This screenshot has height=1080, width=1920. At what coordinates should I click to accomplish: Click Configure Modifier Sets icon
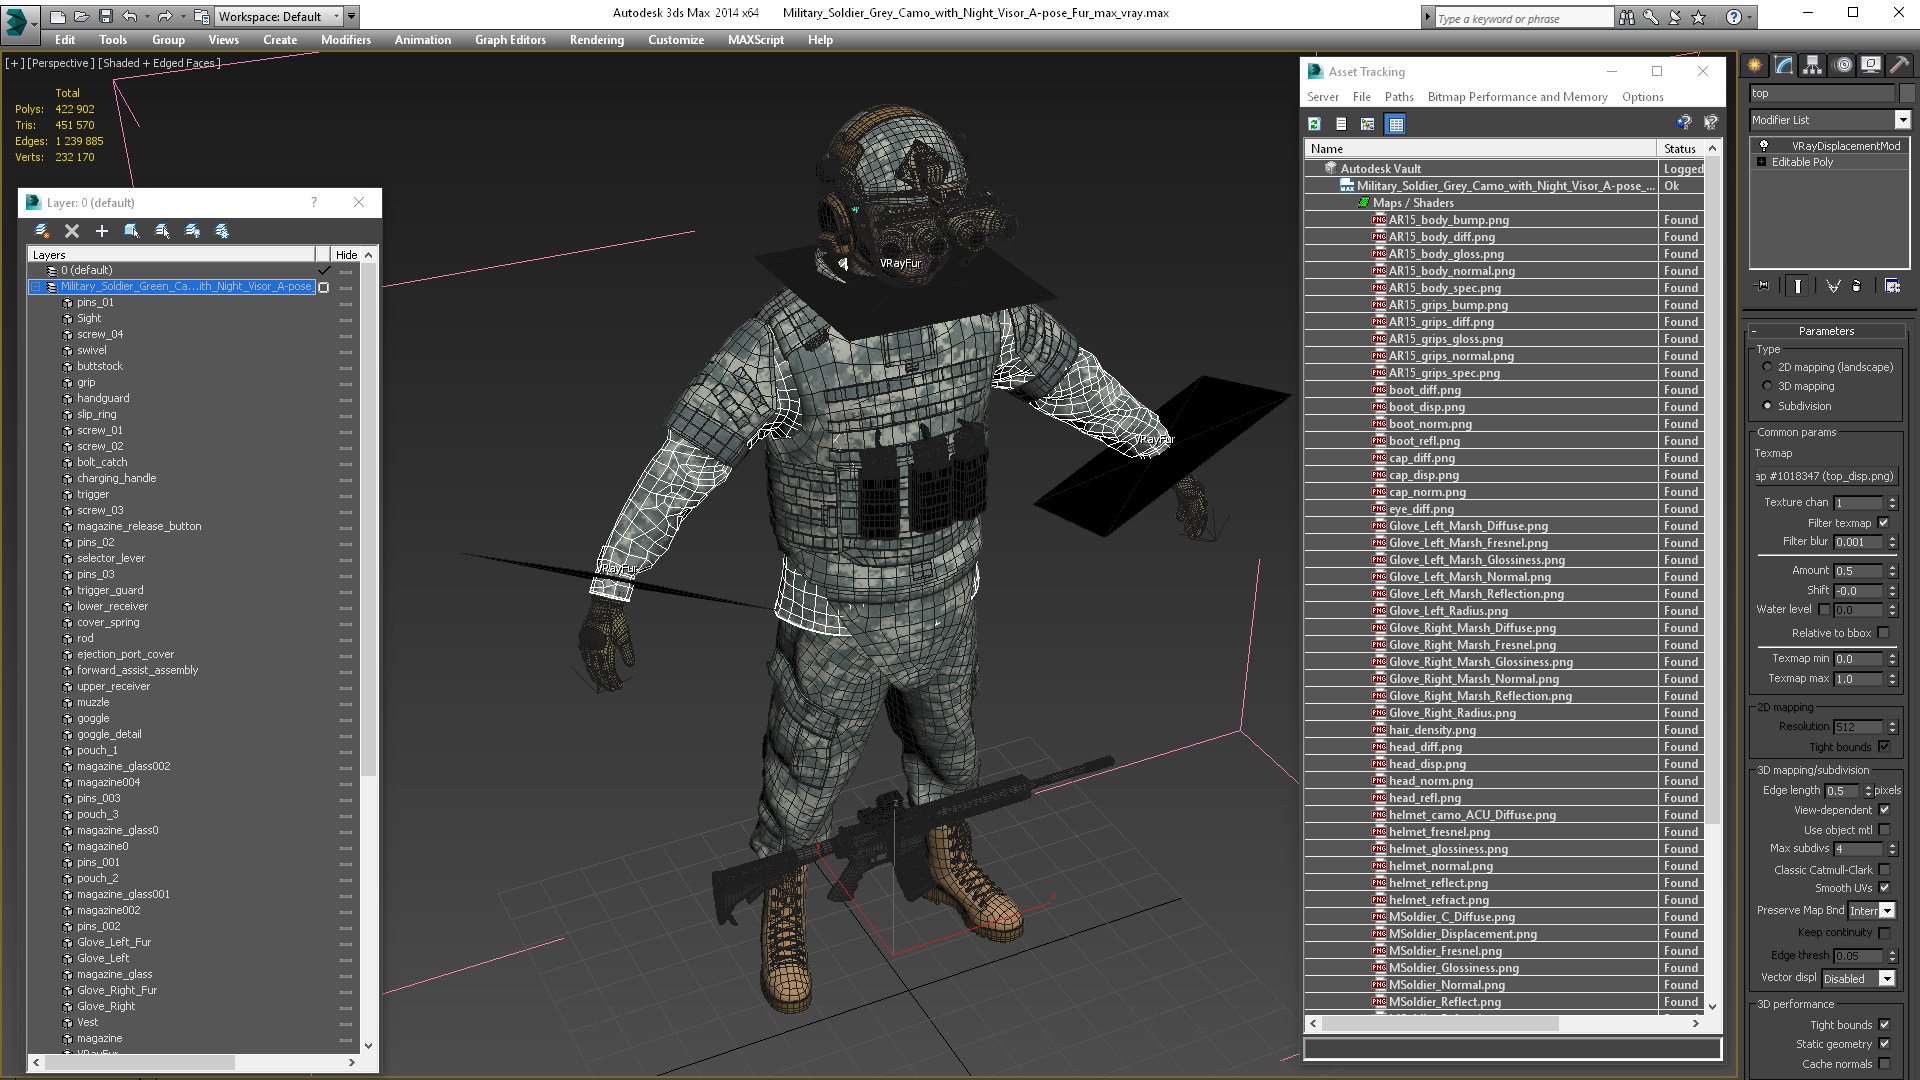click(1892, 286)
